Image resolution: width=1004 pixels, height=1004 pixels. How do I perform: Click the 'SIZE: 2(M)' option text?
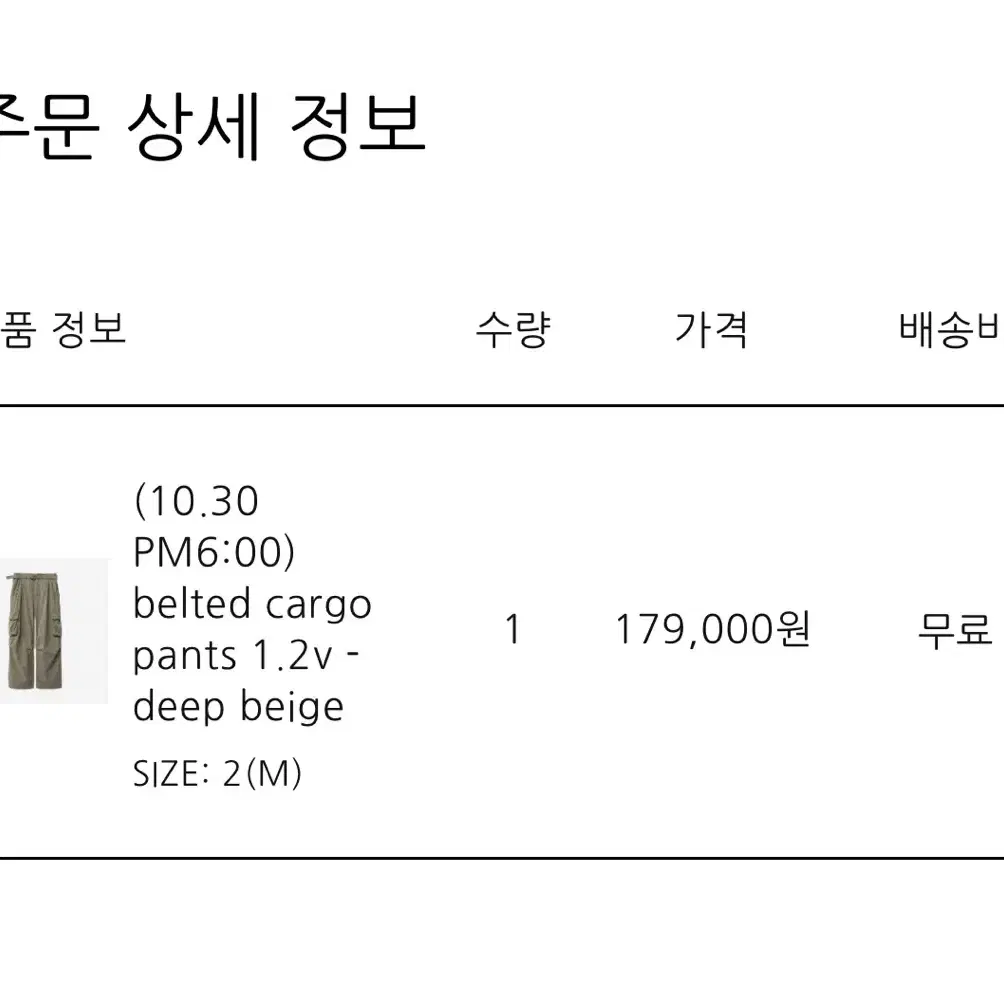tap(217, 773)
